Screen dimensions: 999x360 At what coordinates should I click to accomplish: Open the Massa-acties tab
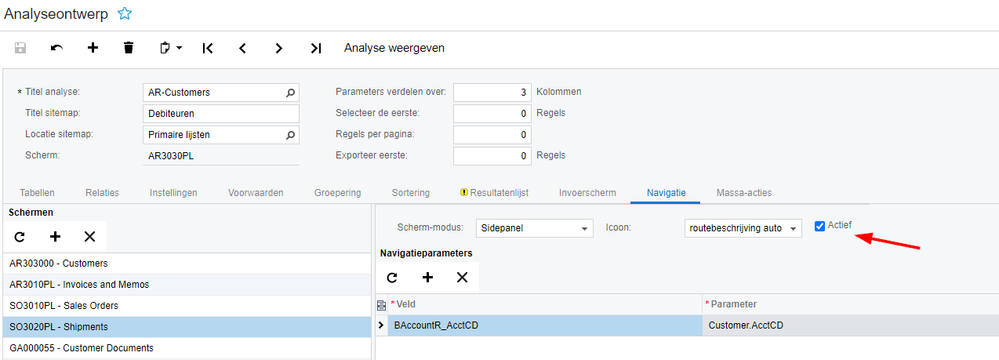coord(744,192)
